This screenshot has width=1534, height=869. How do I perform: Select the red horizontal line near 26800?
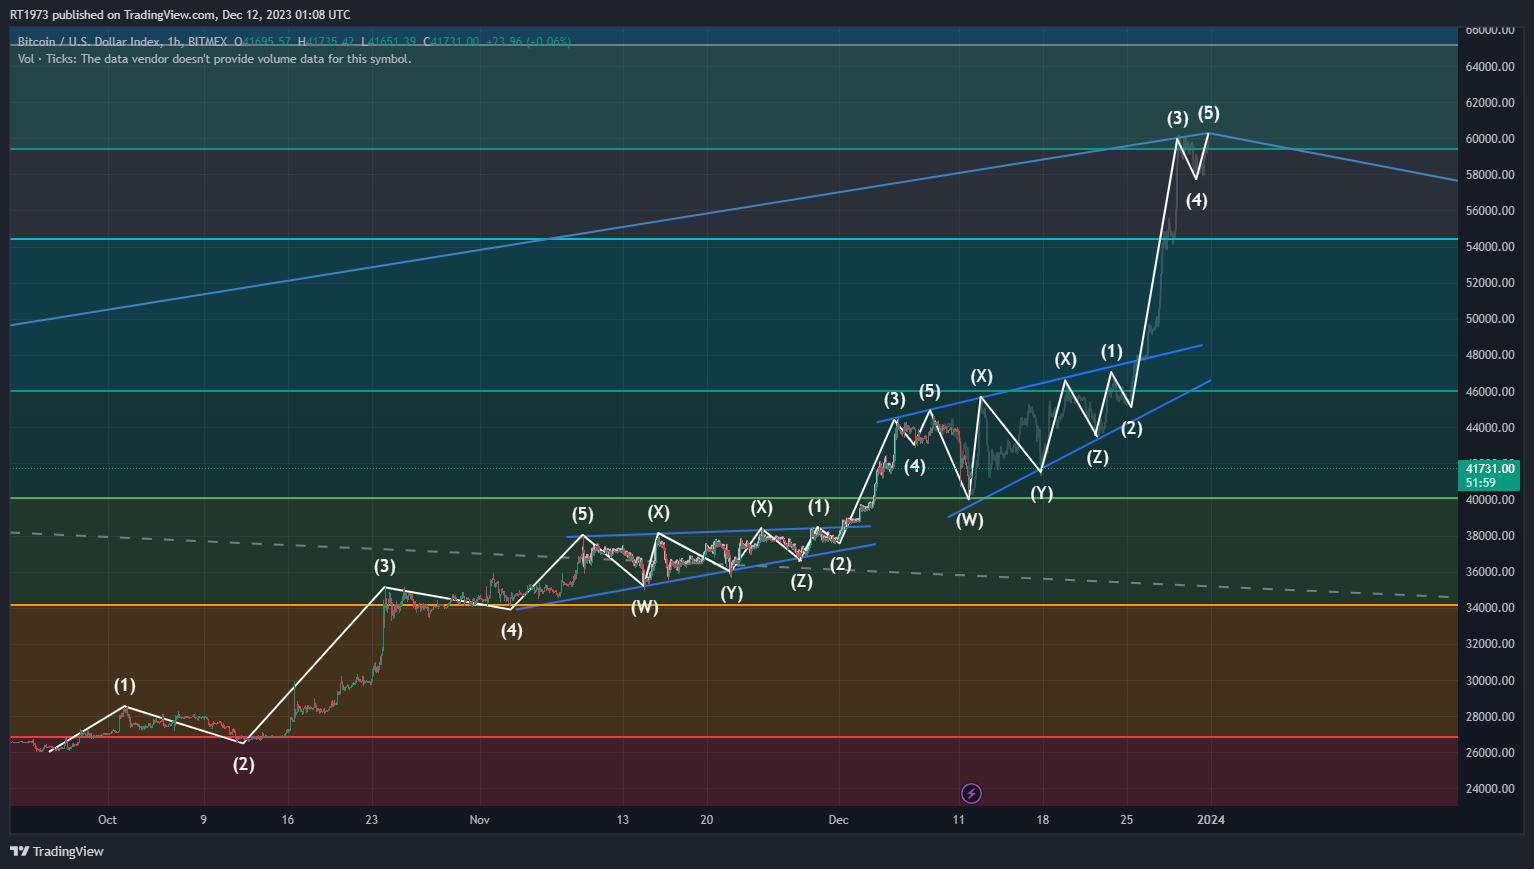pos(734,737)
